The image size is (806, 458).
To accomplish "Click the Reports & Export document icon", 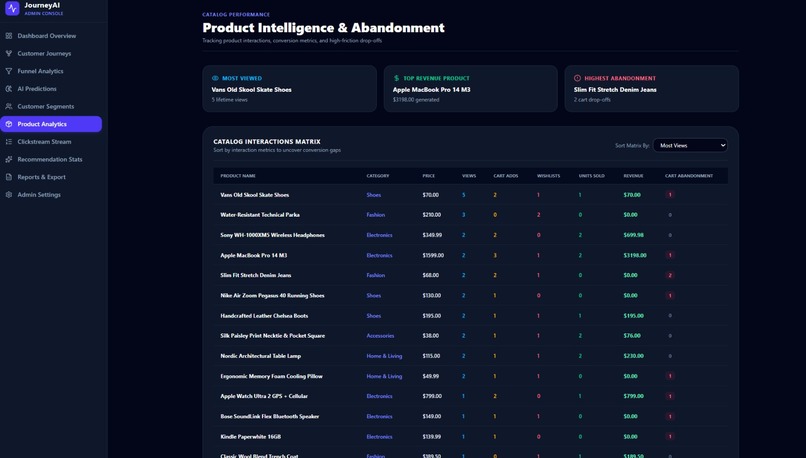I will pos(9,177).
